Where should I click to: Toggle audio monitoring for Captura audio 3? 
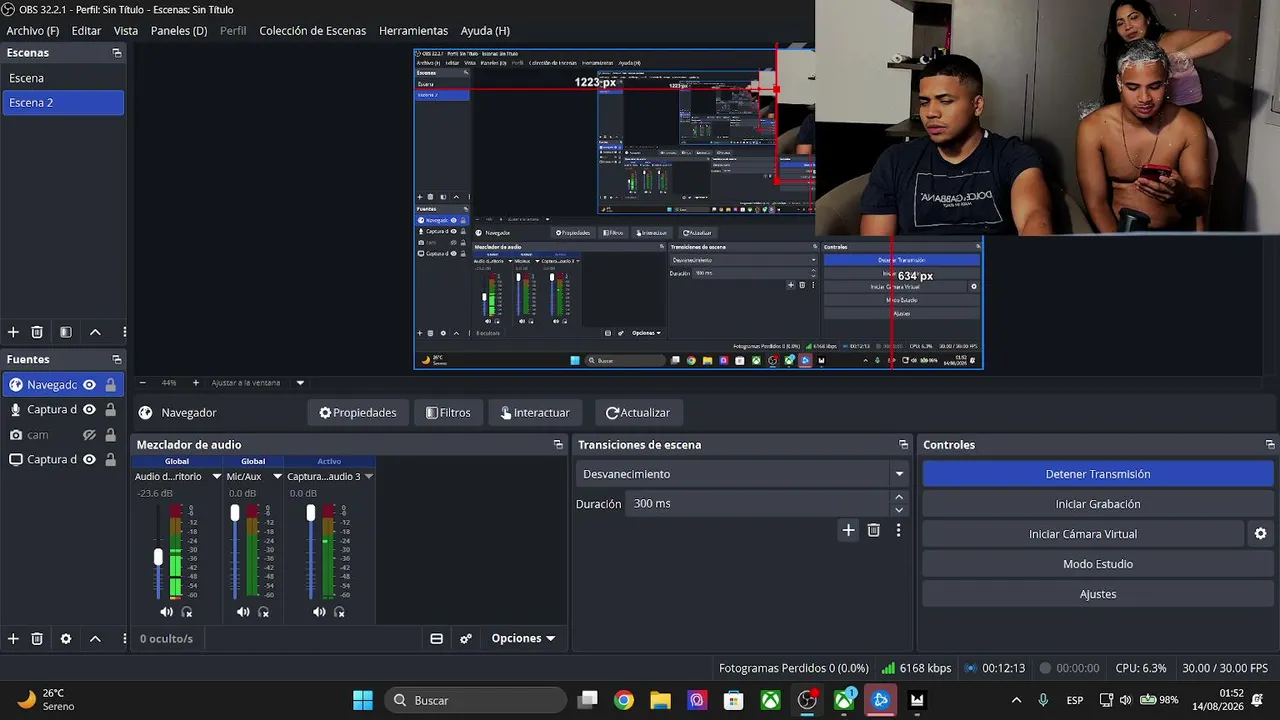[339, 612]
